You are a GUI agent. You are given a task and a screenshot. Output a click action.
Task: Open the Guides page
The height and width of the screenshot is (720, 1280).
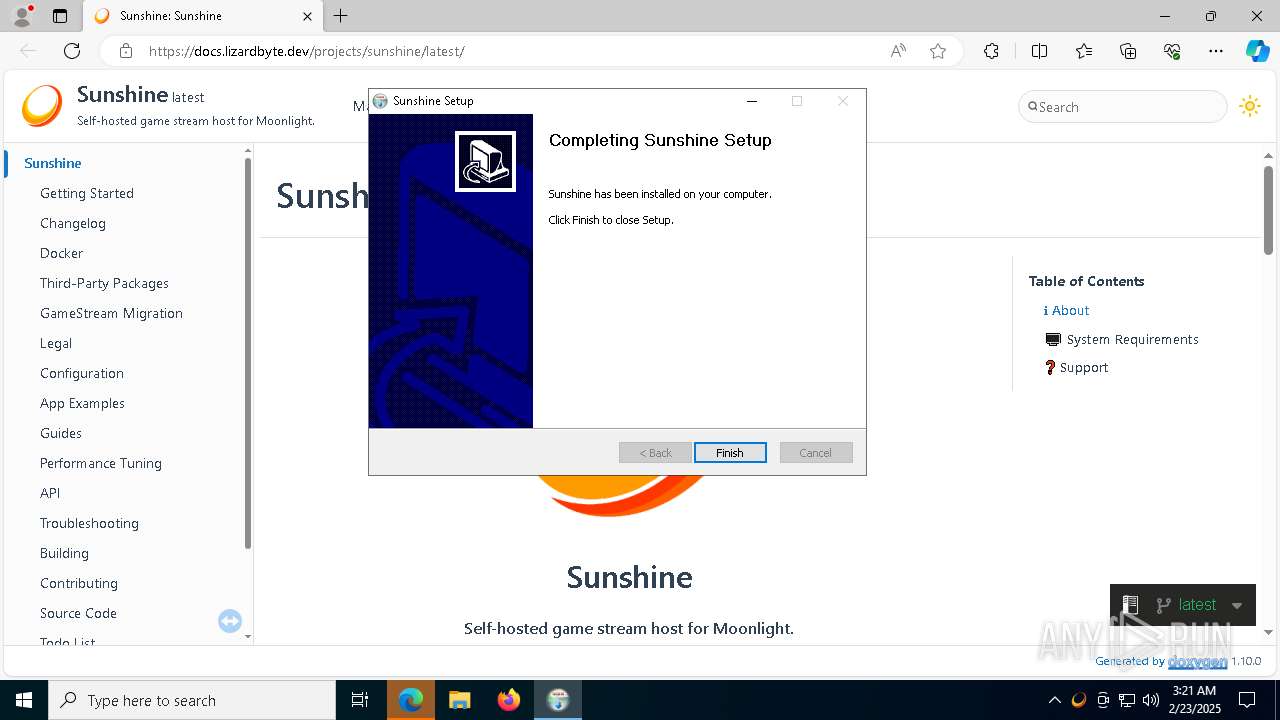[61, 433]
